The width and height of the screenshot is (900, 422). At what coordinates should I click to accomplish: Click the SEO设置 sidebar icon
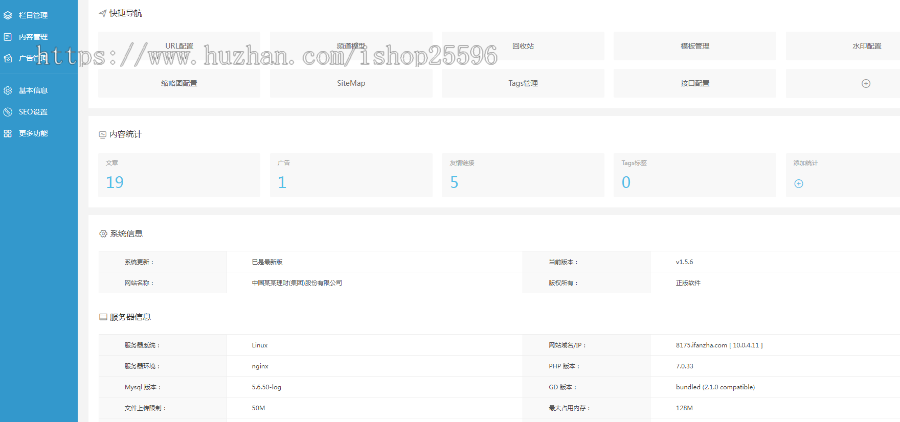pos(7,112)
